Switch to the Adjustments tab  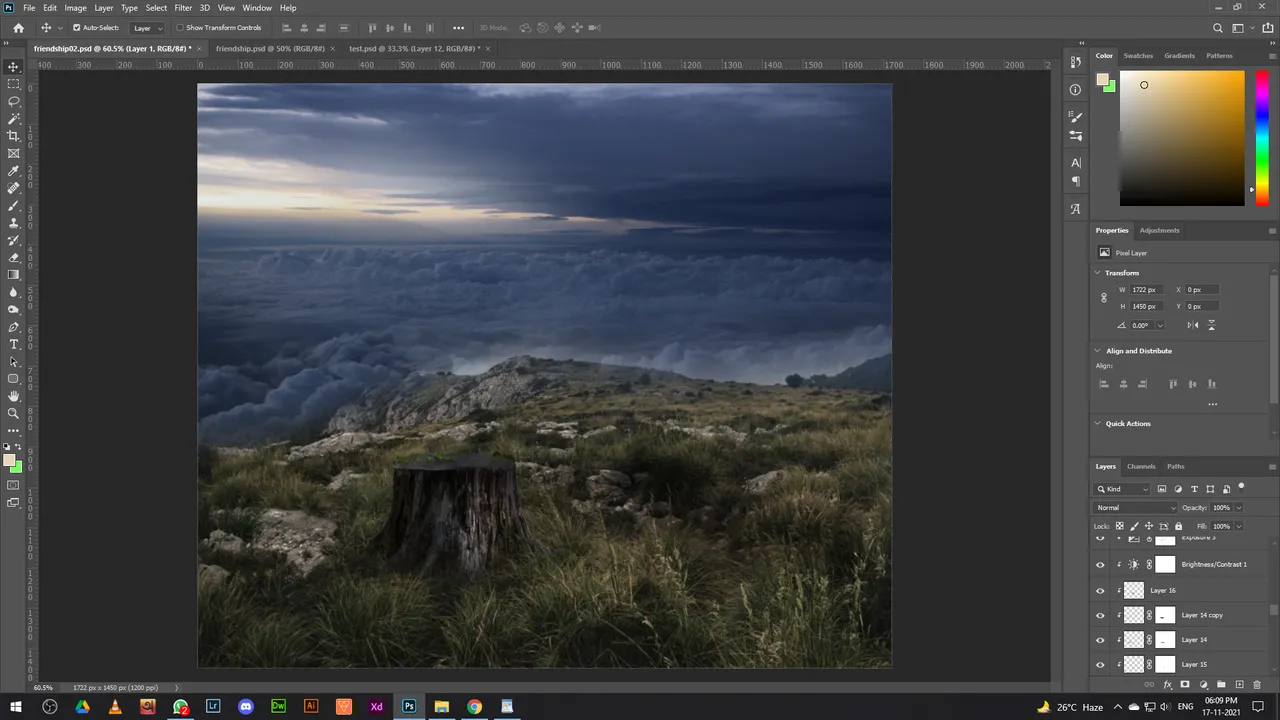click(1159, 230)
